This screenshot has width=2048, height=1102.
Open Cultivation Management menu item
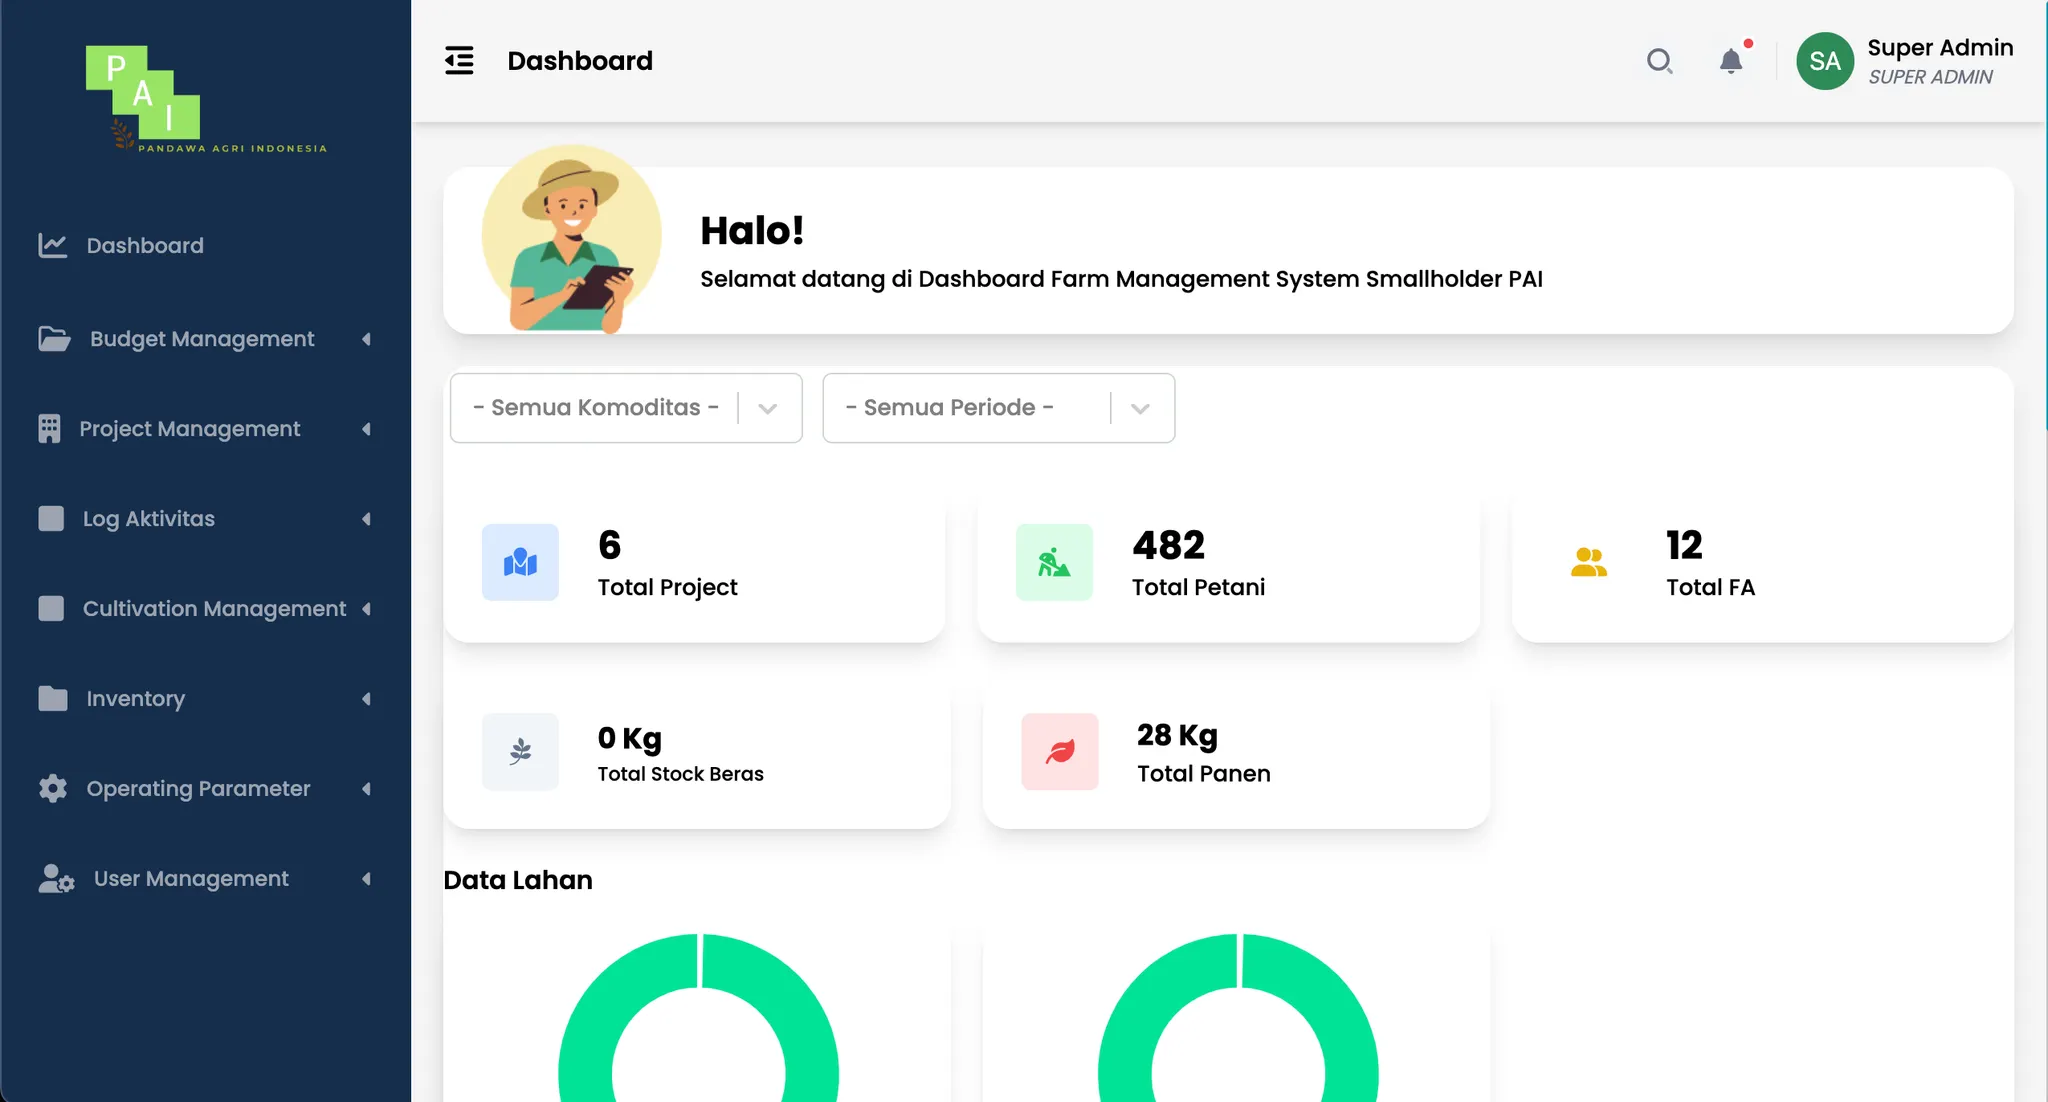coord(214,609)
